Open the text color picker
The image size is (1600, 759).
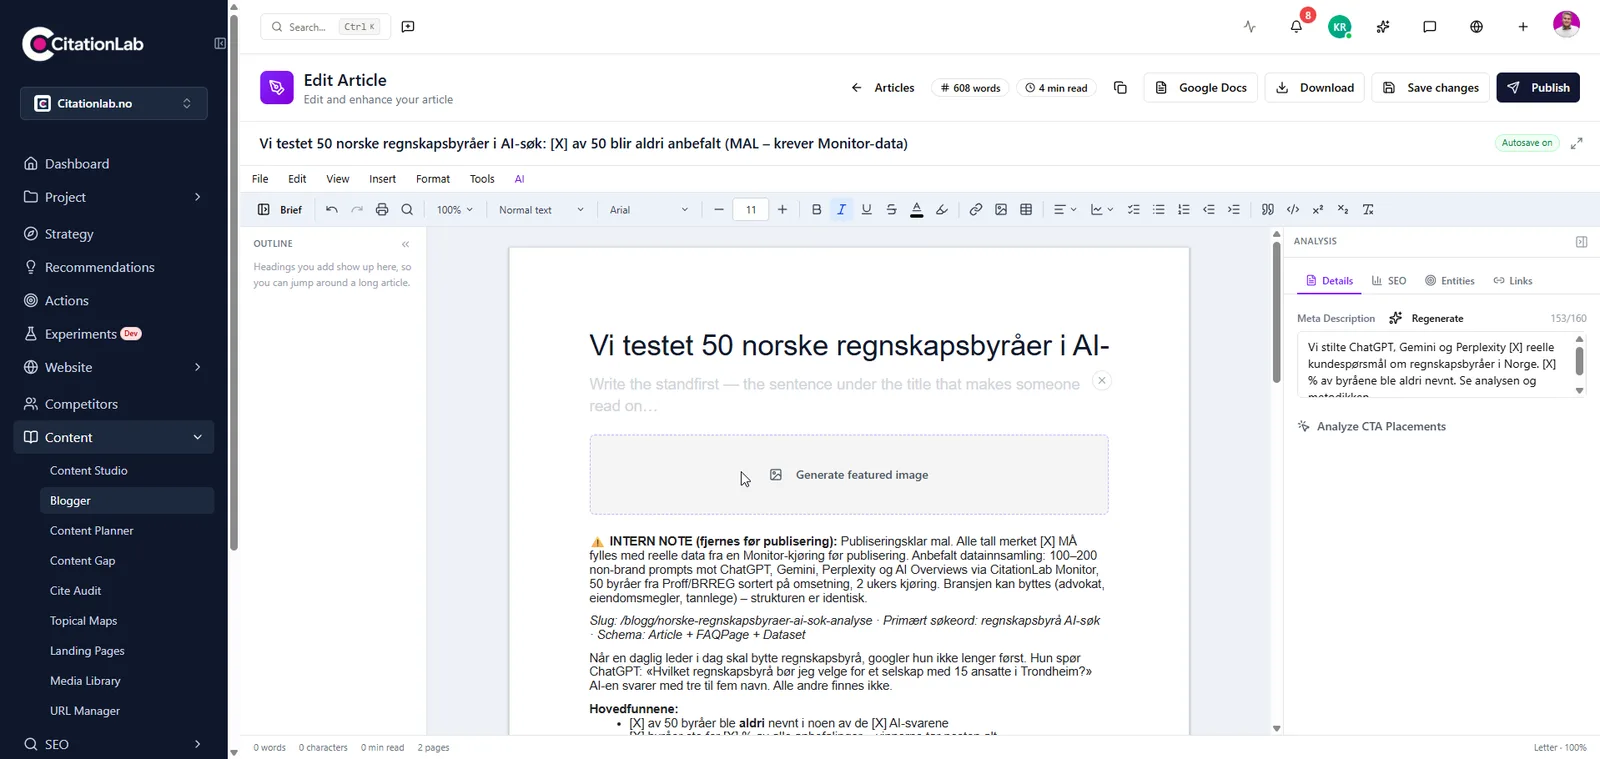click(916, 210)
